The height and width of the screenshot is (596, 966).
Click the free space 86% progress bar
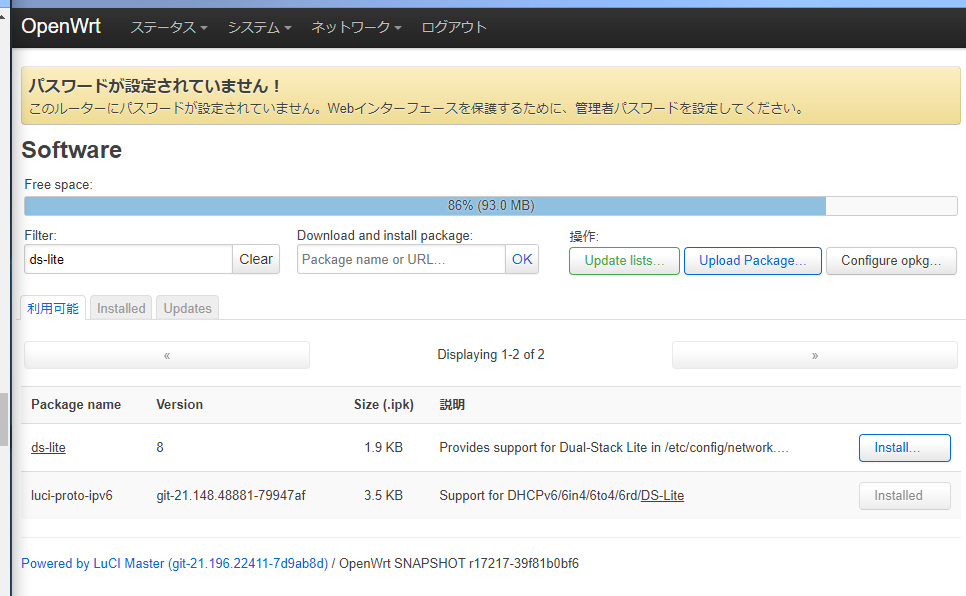[490, 206]
